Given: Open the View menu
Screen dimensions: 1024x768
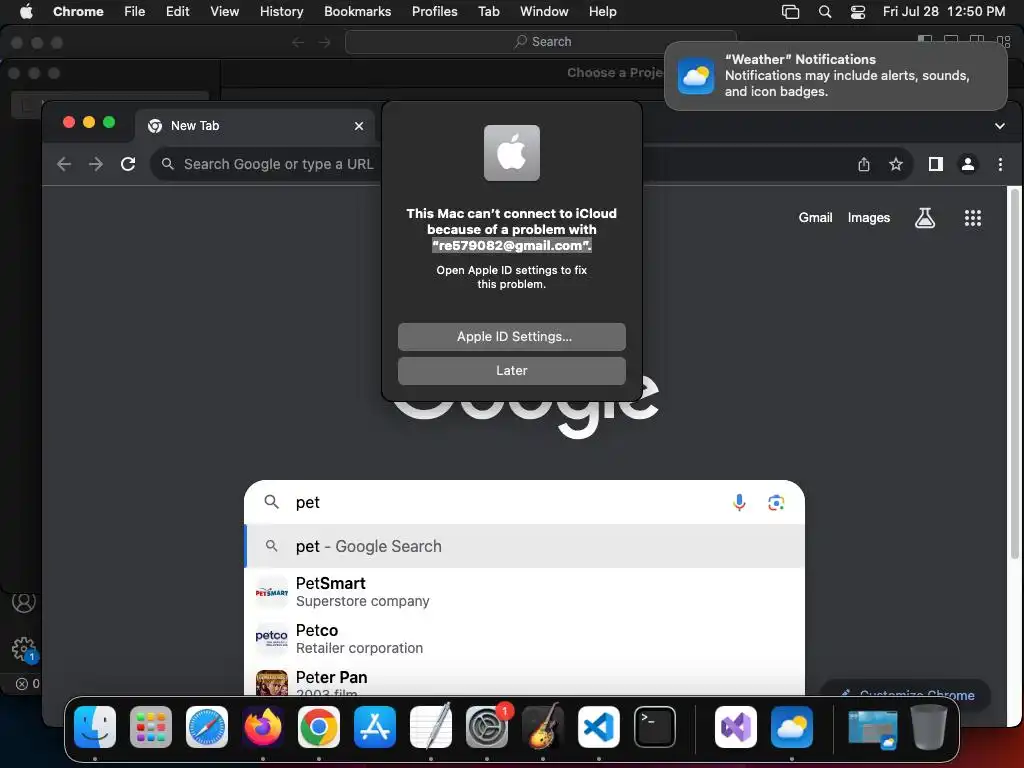Looking at the screenshot, I should tap(224, 12).
